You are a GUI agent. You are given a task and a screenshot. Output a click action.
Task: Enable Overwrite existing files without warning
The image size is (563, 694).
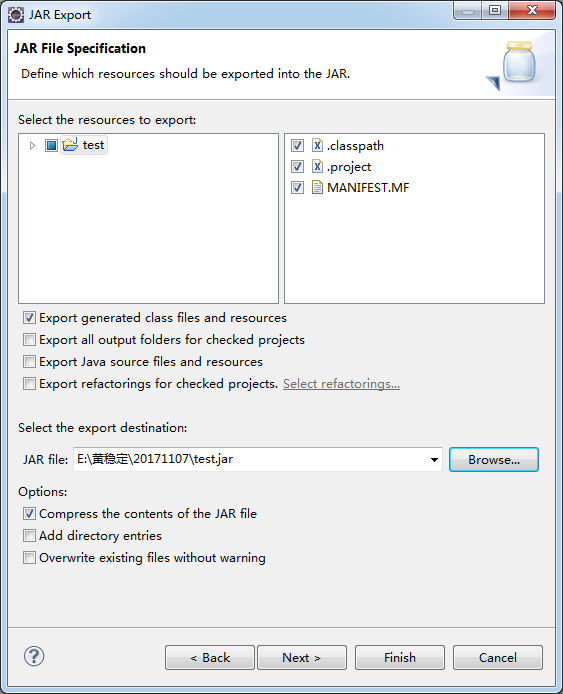pos(29,557)
